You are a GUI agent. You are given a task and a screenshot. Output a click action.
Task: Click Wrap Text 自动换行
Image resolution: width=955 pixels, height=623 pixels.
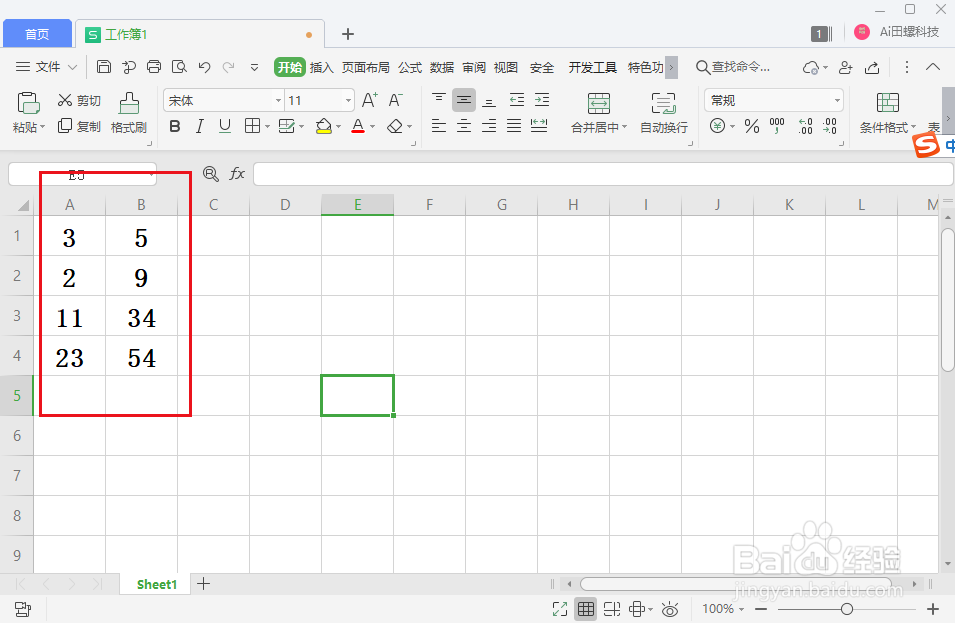(x=664, y=113)
